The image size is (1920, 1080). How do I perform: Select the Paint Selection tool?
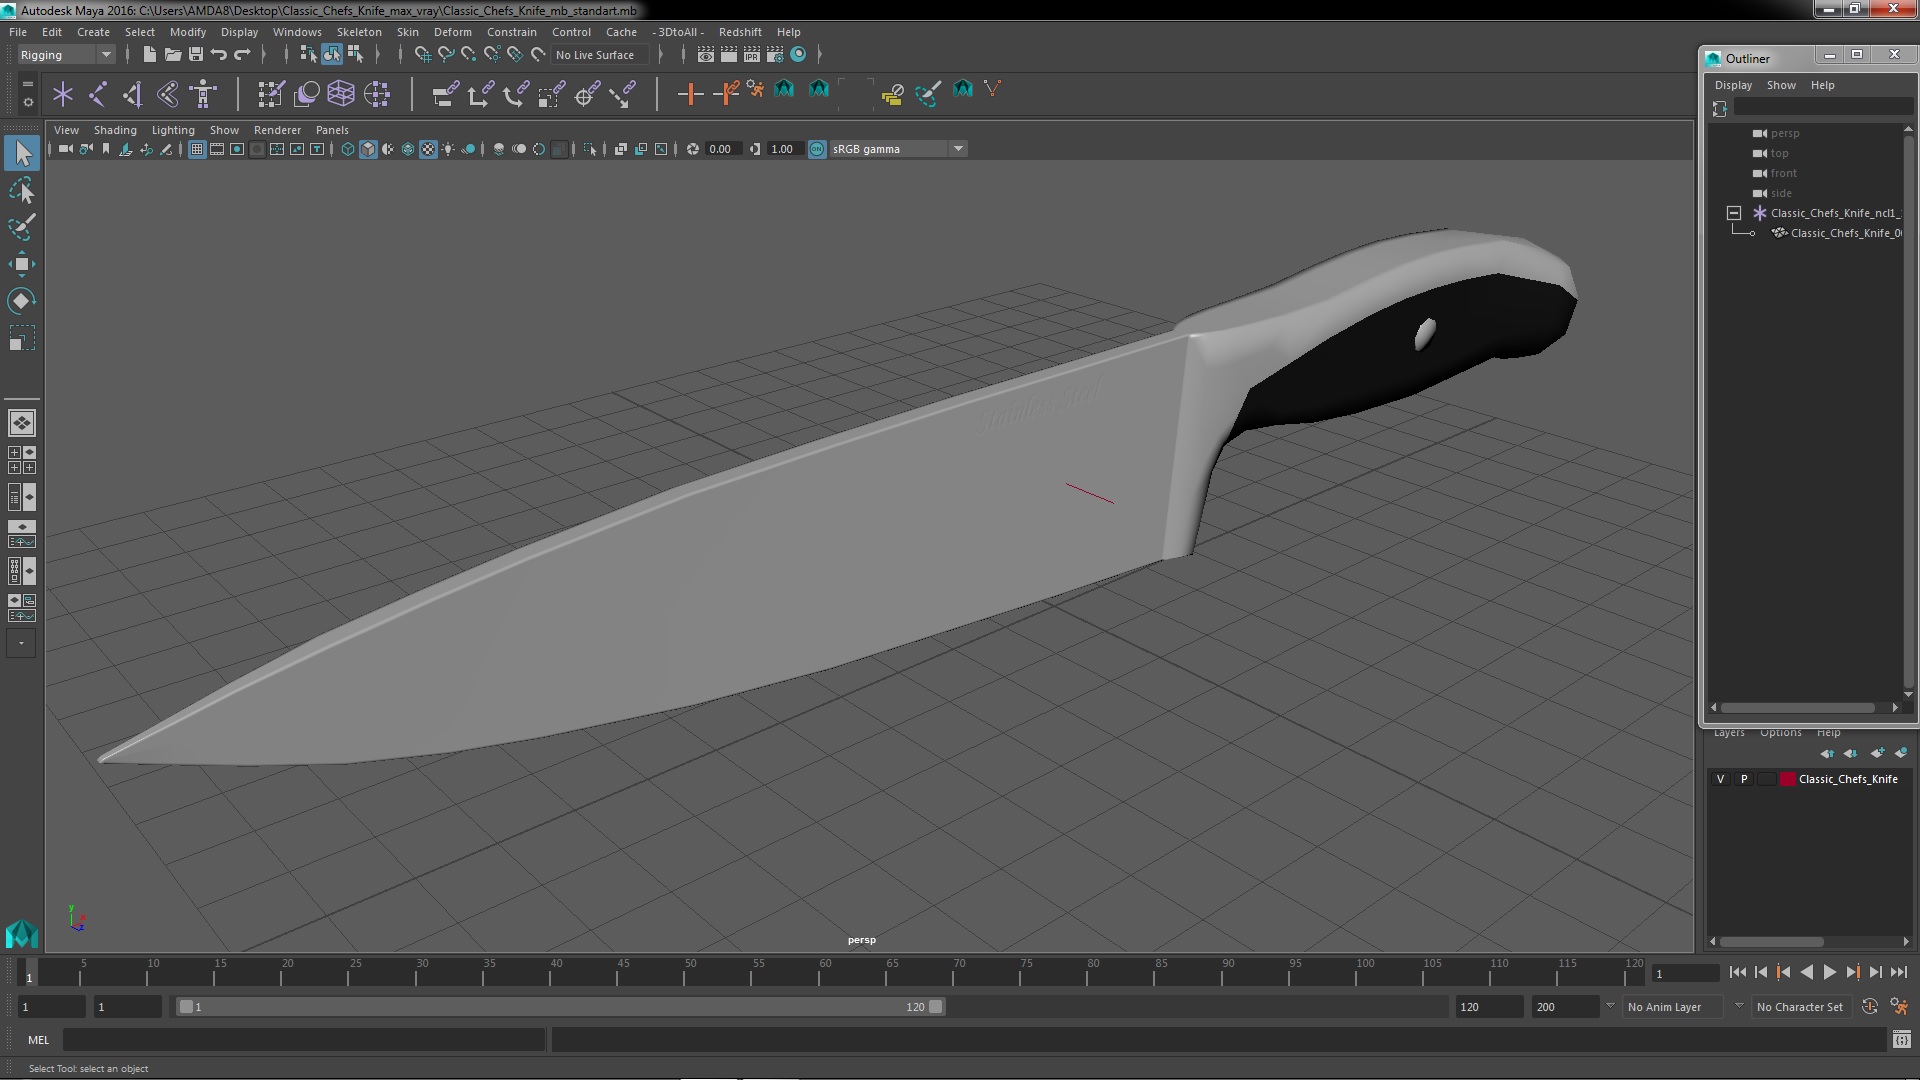pos(21,227)
